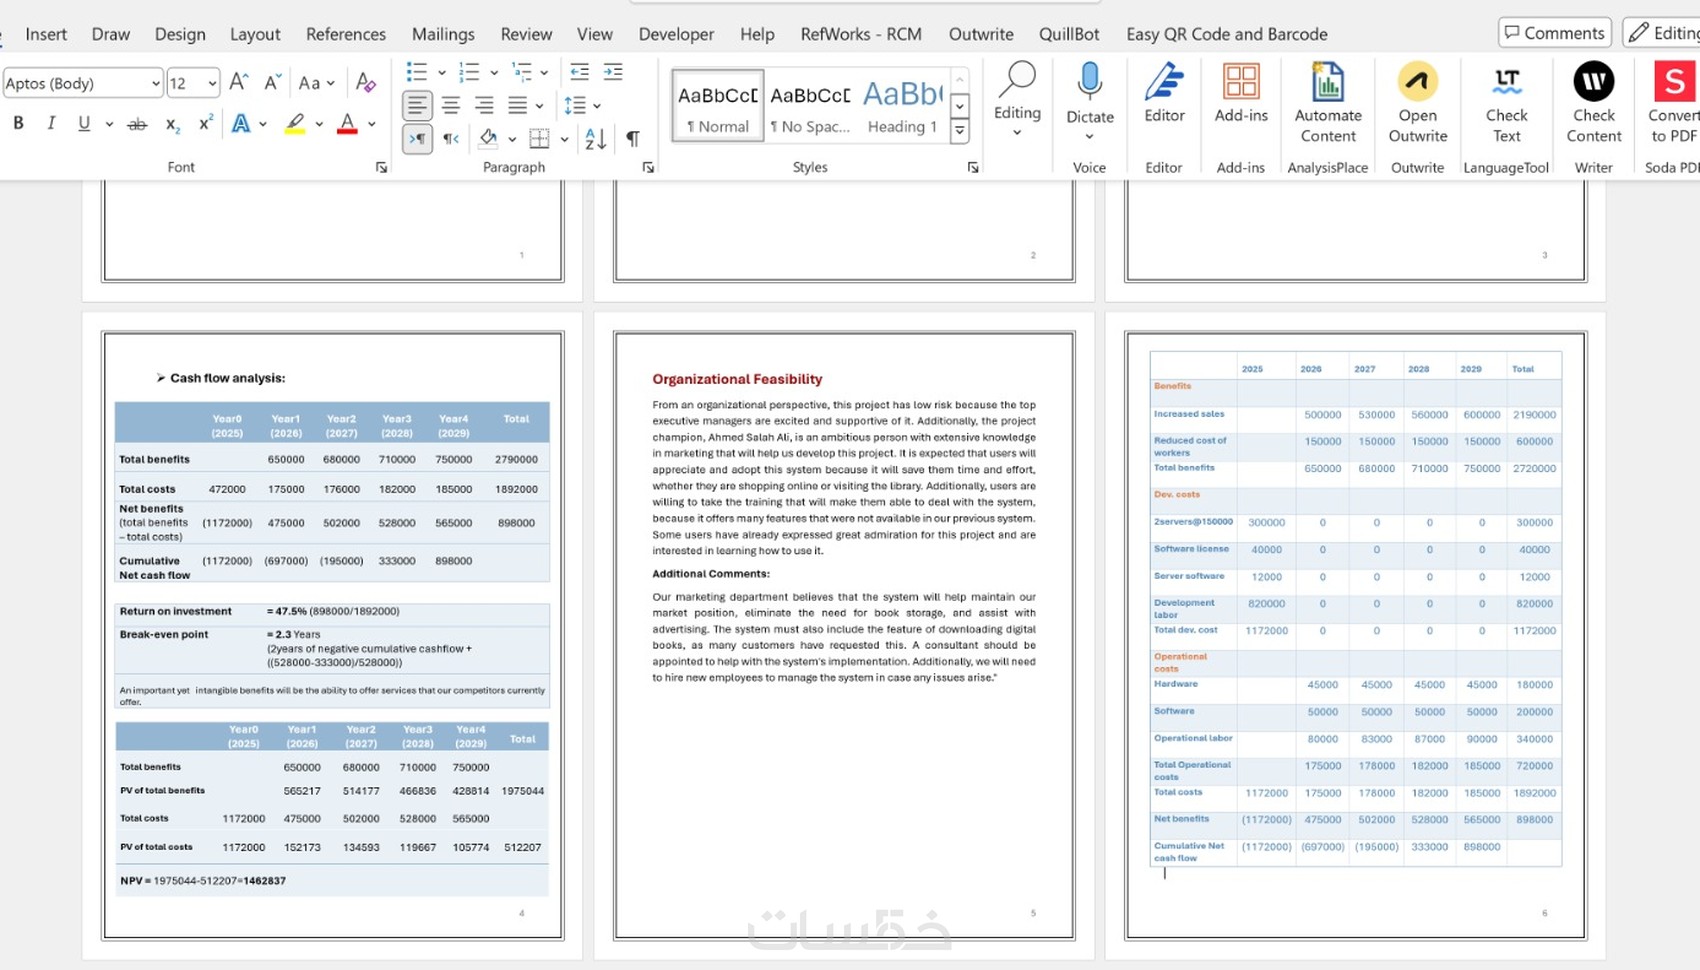Apply No Spacing style
Screen dimensions: 1700x970
pyautogui.click(x=810, y=105)
